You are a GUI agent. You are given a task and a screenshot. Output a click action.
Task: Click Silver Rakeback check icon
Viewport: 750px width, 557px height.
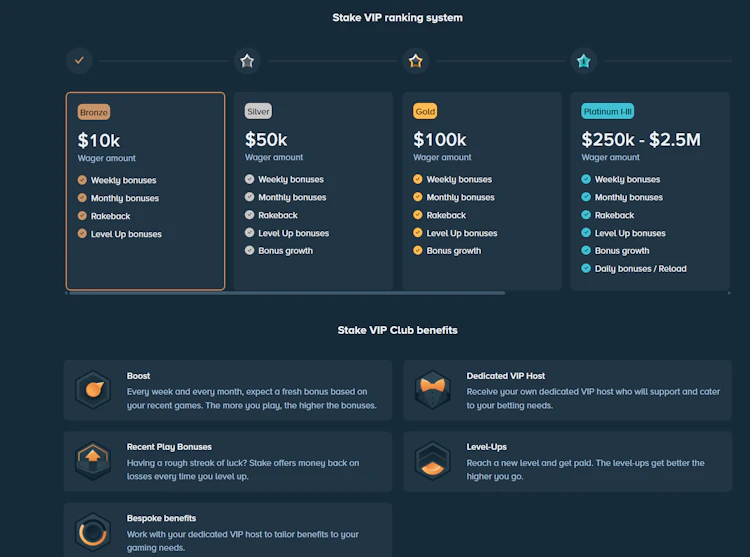pos(250,215)
